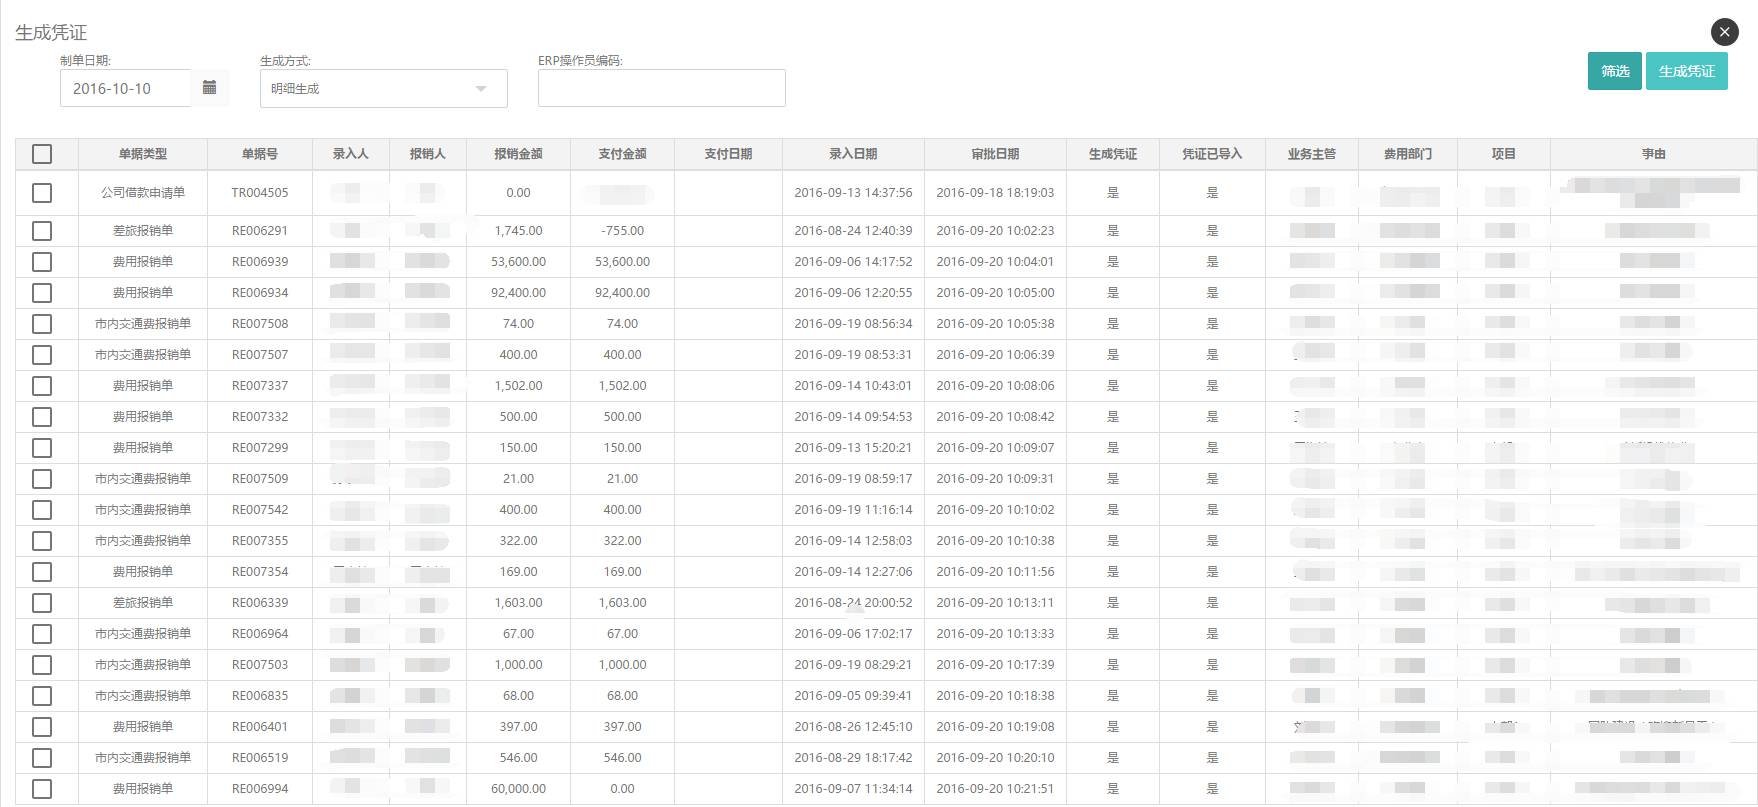Tick the checkbox for RE006934
This screenshot has width=1758, height=807.
pos(42,293)
